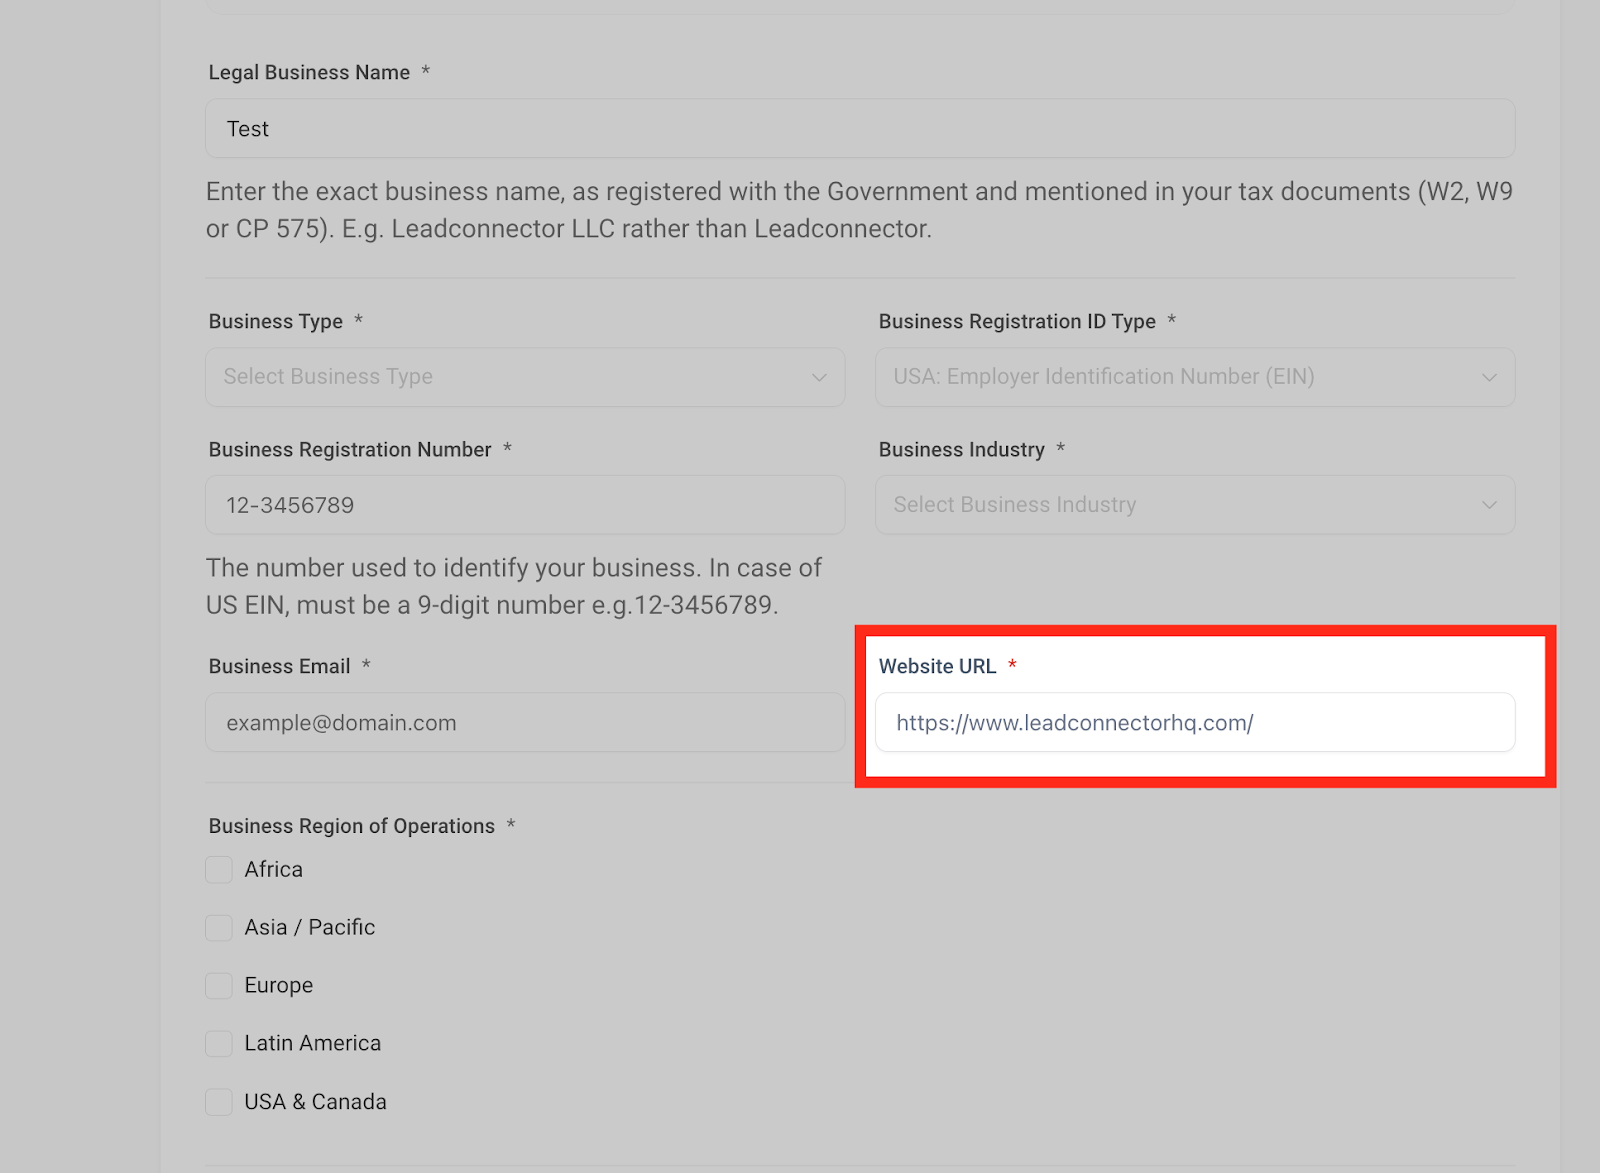This screenshot has width=1600, height=1173.
Task: Select the USA & Canada checkbox
Action: coord(219,1102)
